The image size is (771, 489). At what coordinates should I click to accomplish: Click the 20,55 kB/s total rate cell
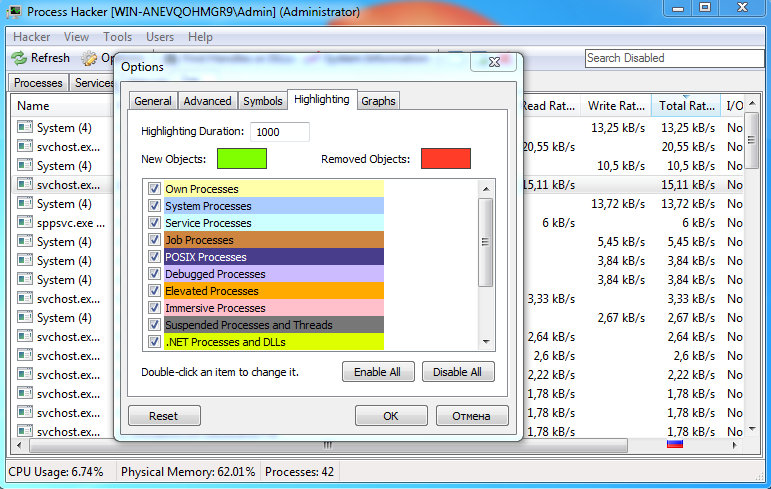(x=688, y=147)
